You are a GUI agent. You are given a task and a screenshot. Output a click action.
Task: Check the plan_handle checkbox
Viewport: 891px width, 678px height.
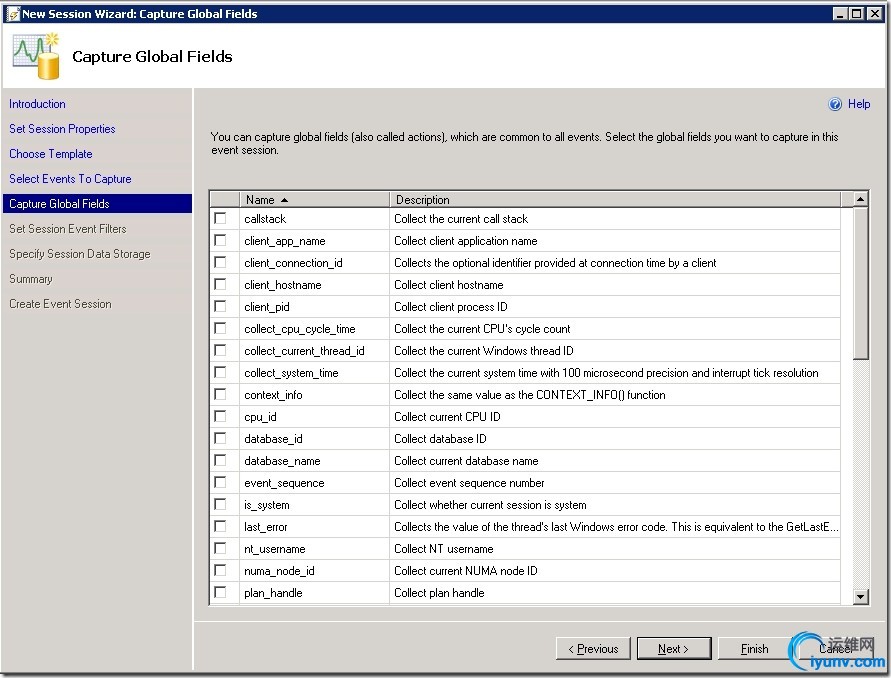point(220,593)
